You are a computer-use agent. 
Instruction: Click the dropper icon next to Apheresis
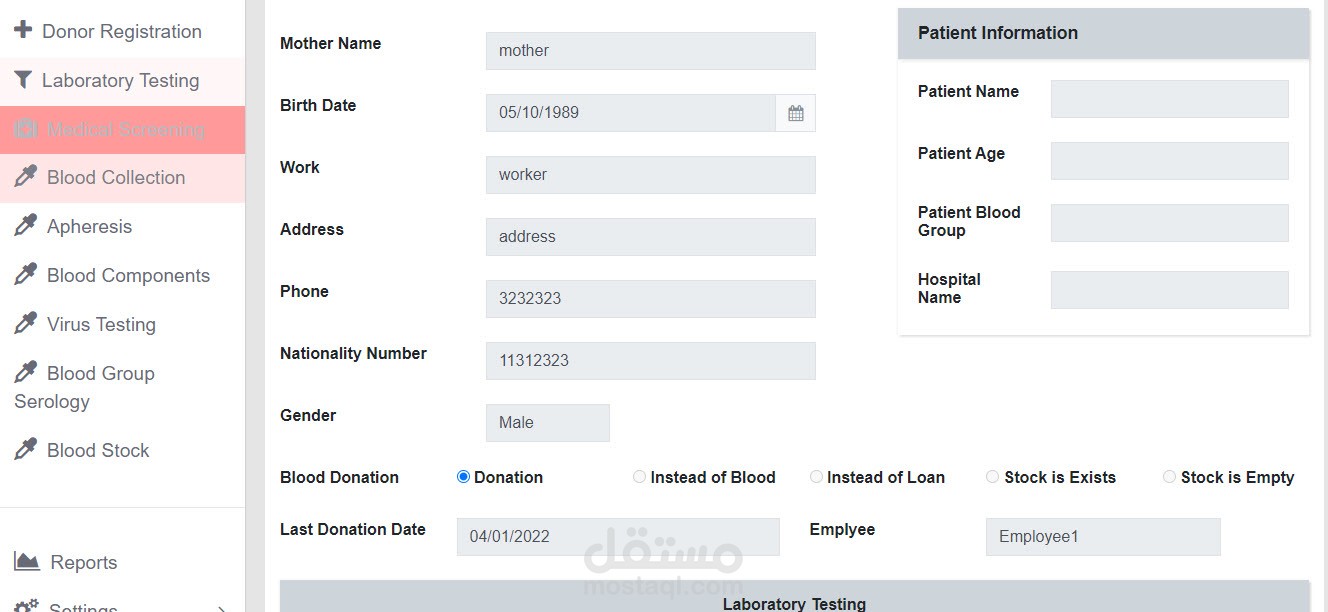click(25, 226)
